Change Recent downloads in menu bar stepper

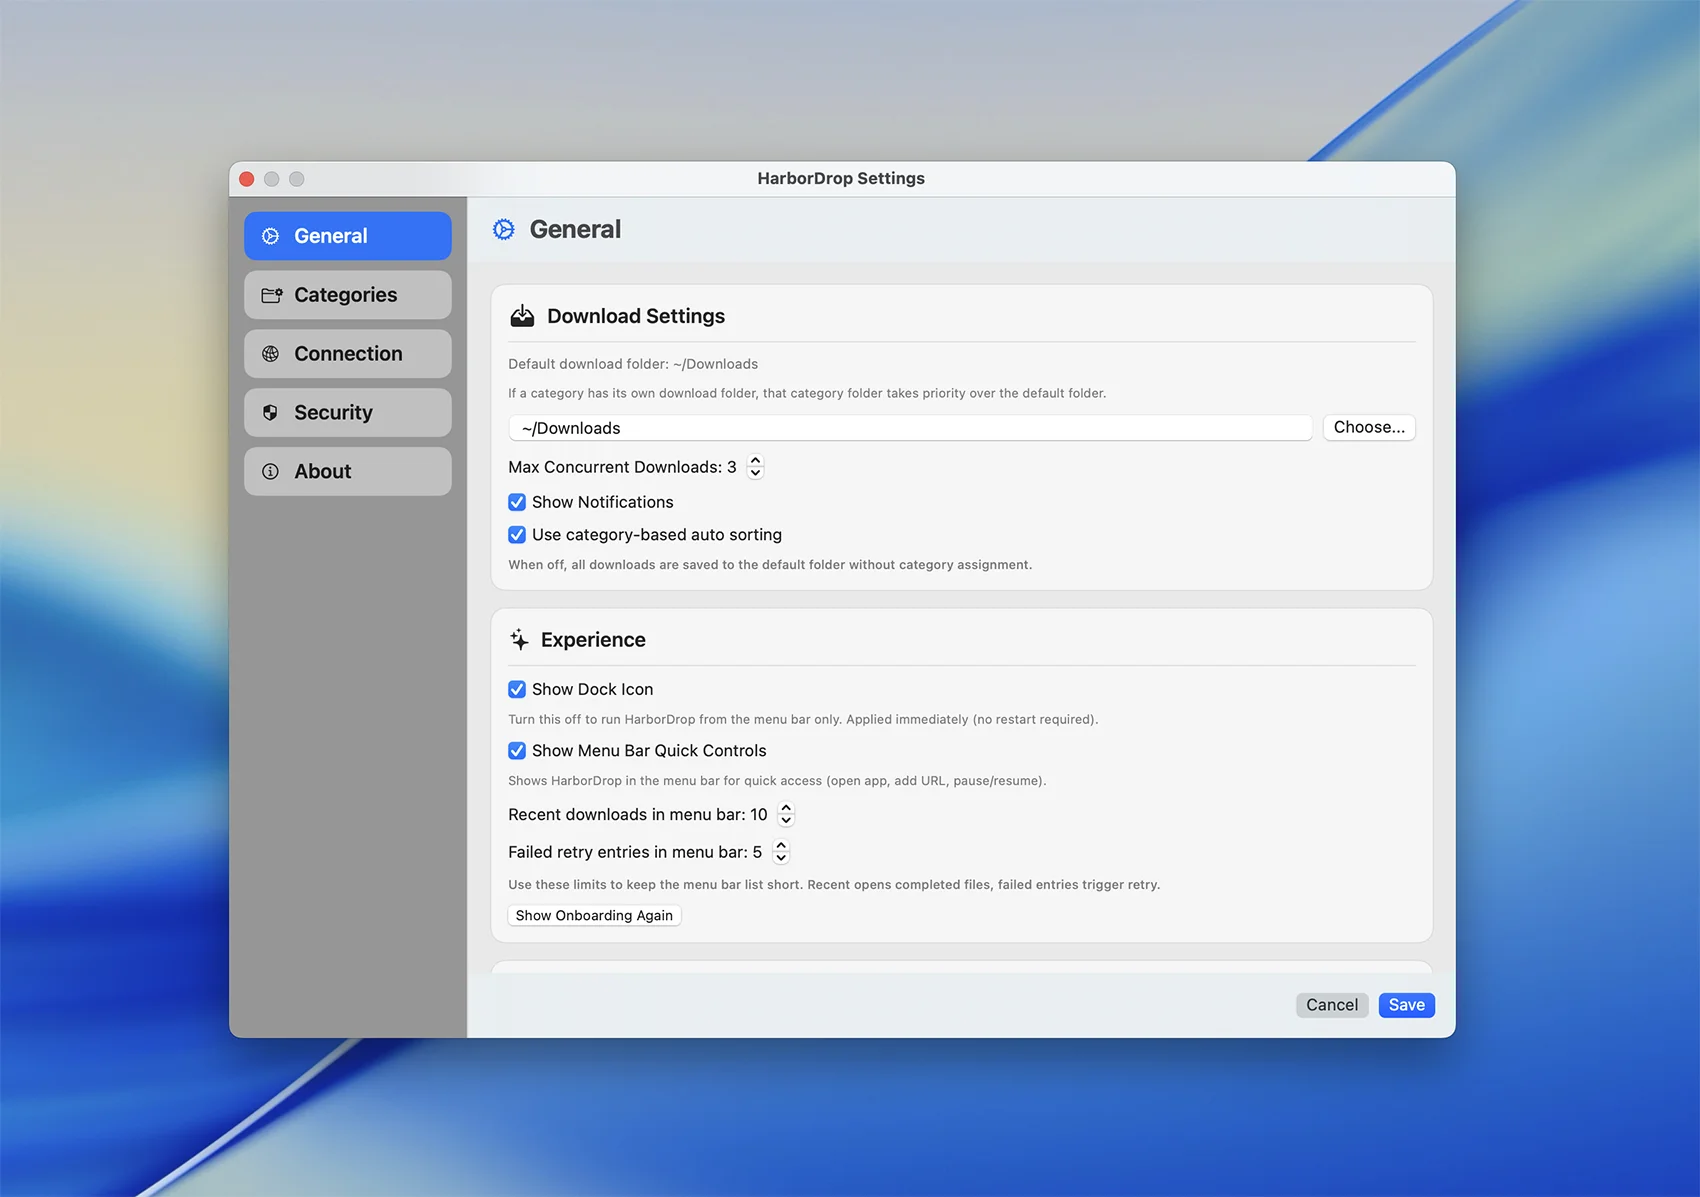(786, 815)
